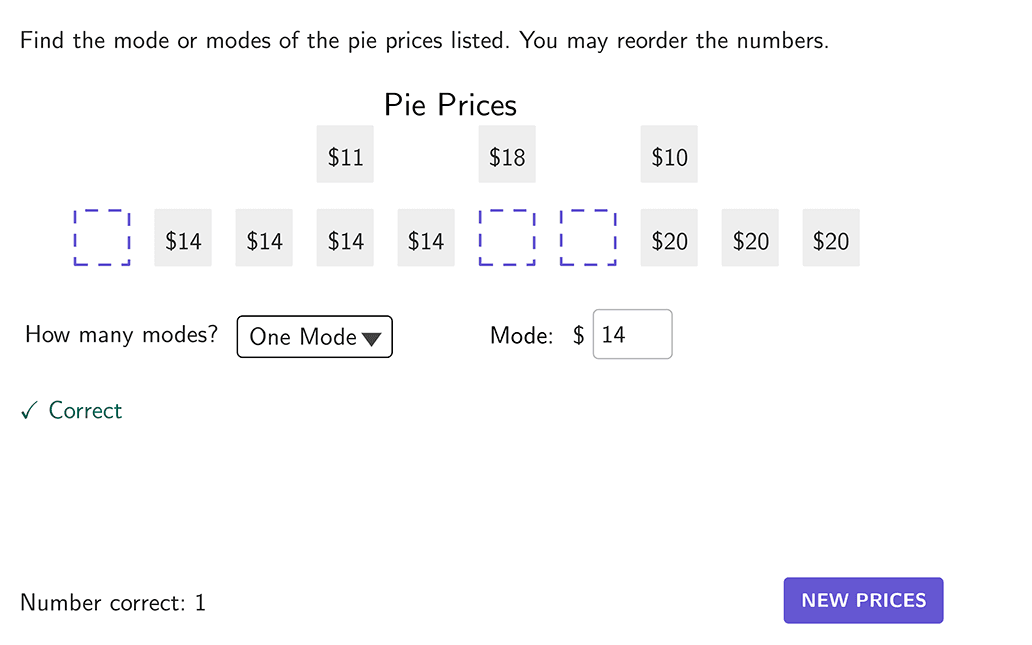Select the last $20 price tile

point(830,237)
